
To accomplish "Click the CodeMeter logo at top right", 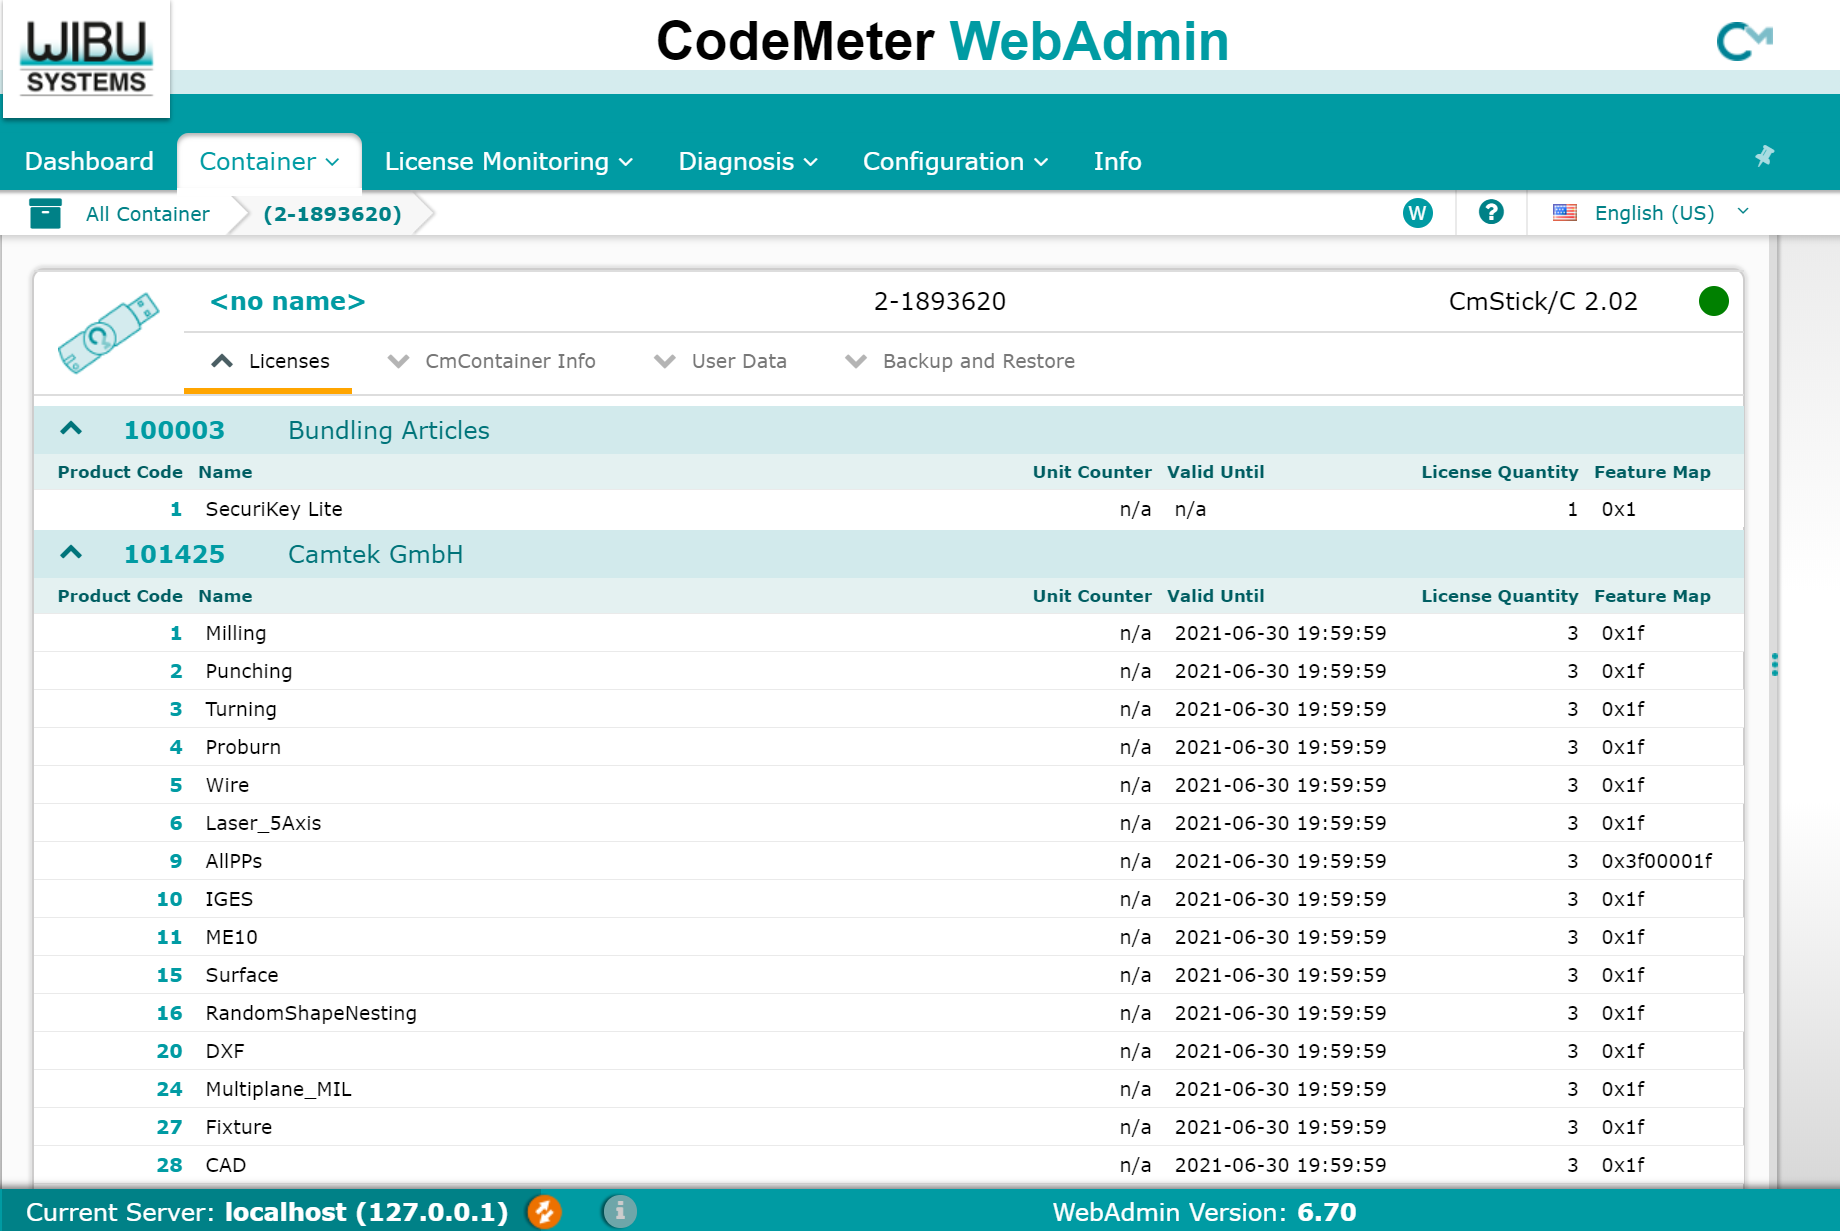I will (x=1744, y=41).
